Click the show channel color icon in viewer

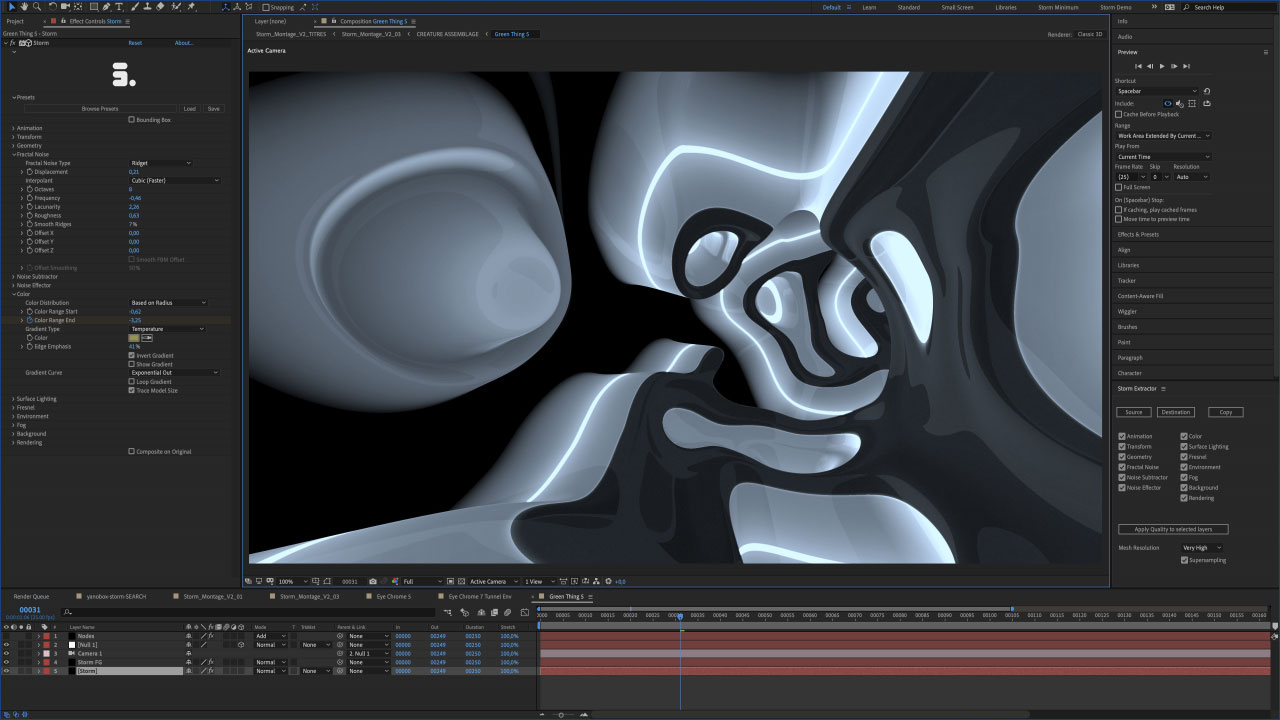click(x=394, y=581)
